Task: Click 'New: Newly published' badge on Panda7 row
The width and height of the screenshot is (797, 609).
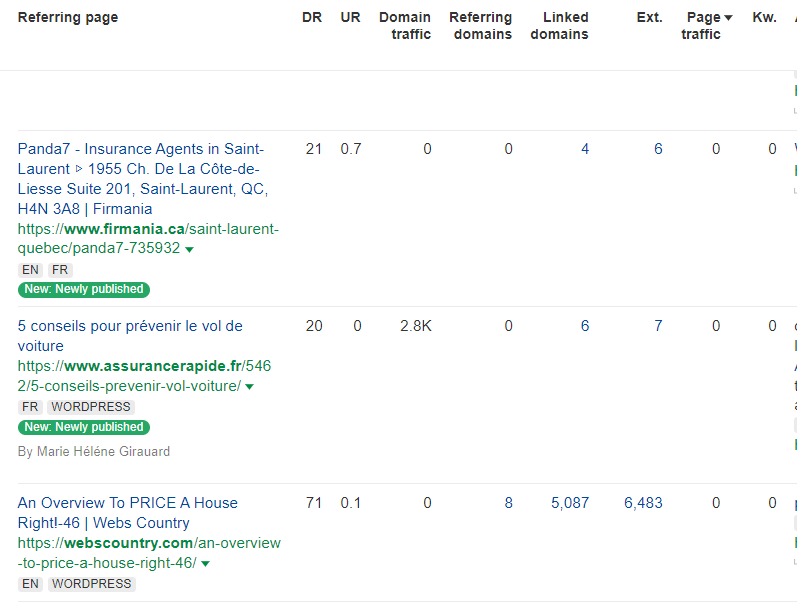Action: point(84,289)
